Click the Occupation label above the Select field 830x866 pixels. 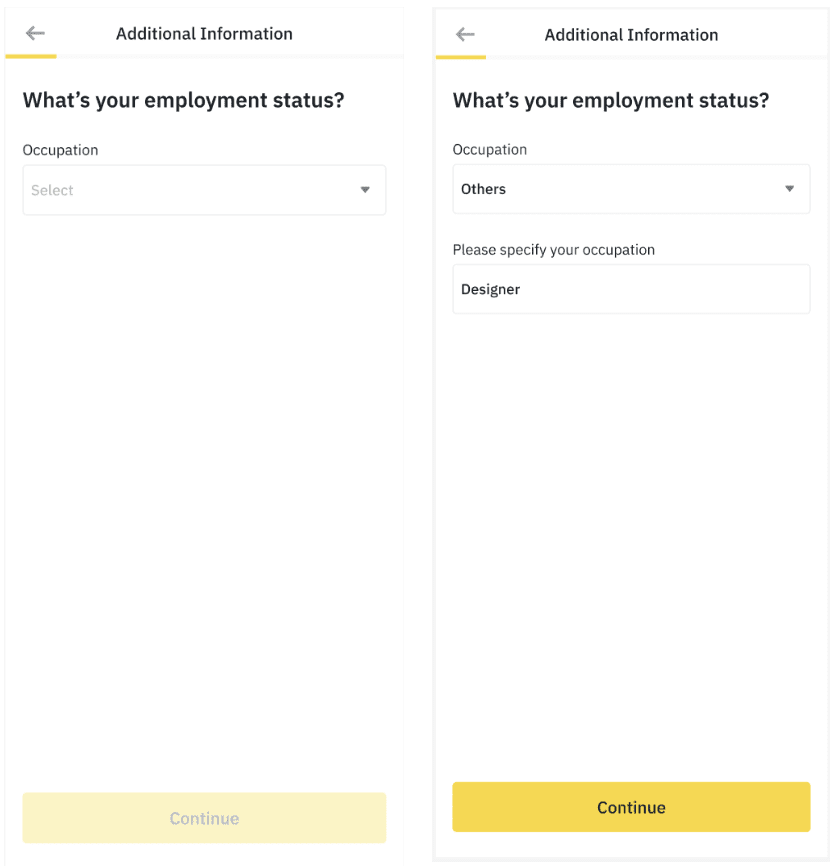[60, 150]
